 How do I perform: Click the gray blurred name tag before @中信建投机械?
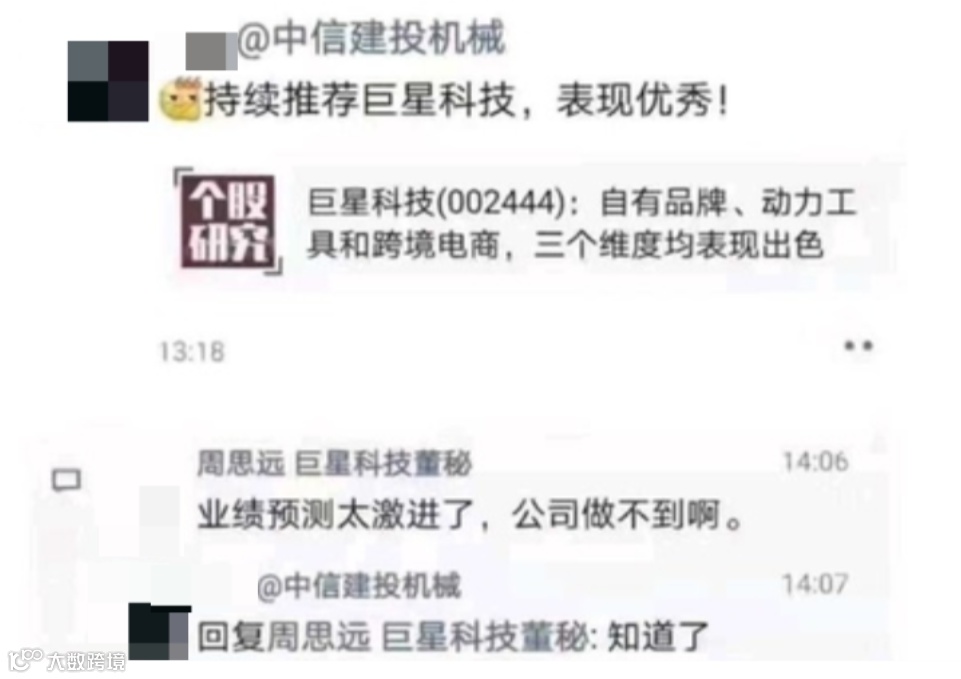pos(211,51)
